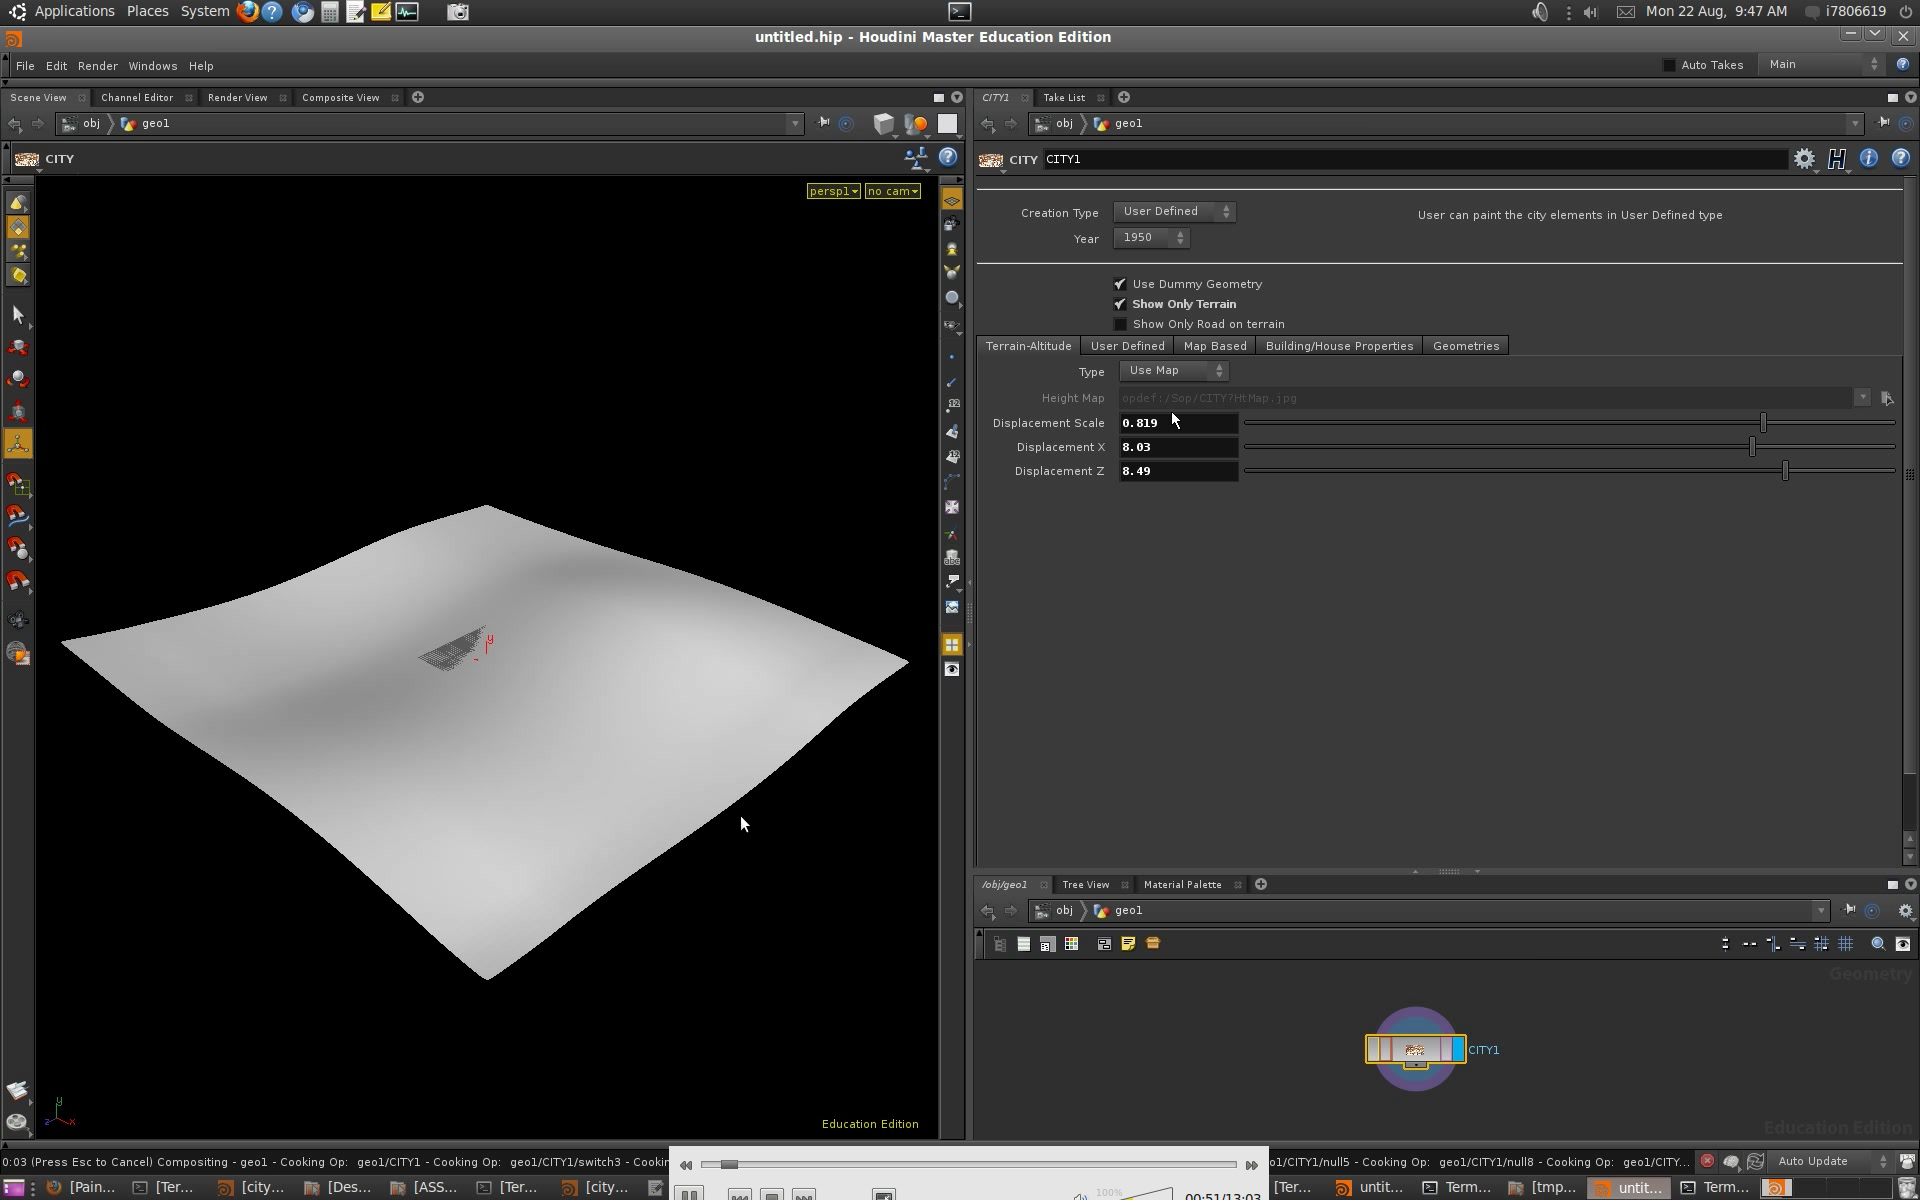Toggle point snapping magnet icon
Screen dimensions: 1920x1200
click(18, 549)
